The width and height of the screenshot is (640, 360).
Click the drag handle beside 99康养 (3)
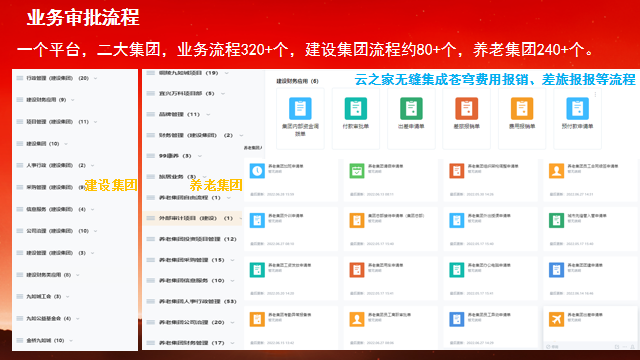tap(151, 156)
